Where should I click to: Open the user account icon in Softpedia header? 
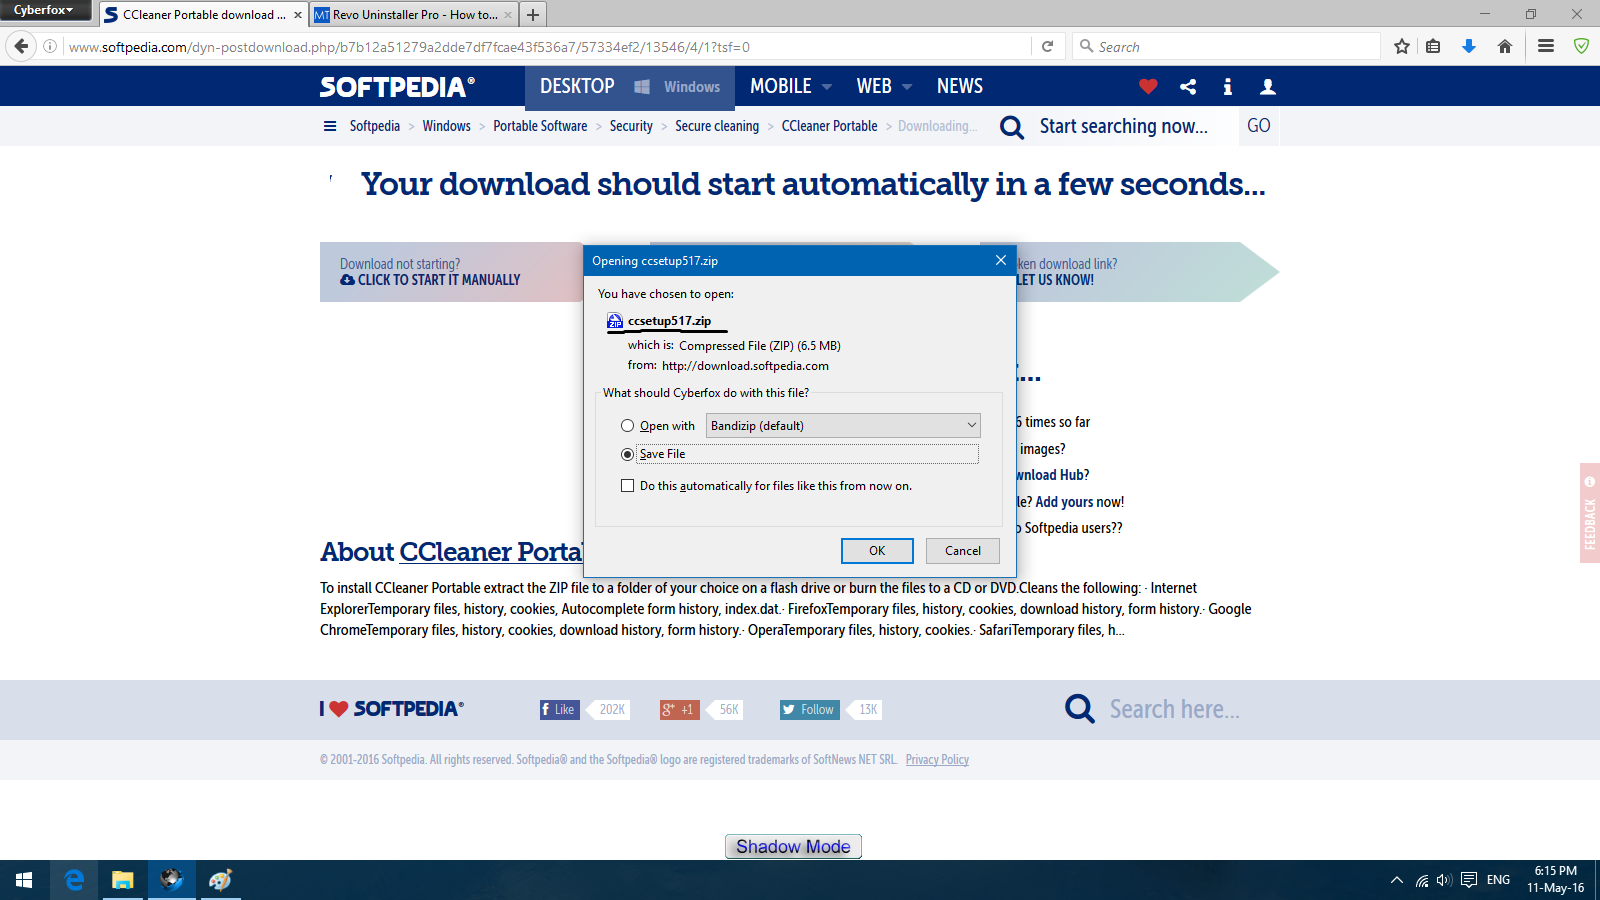(x=1268, y=87)
